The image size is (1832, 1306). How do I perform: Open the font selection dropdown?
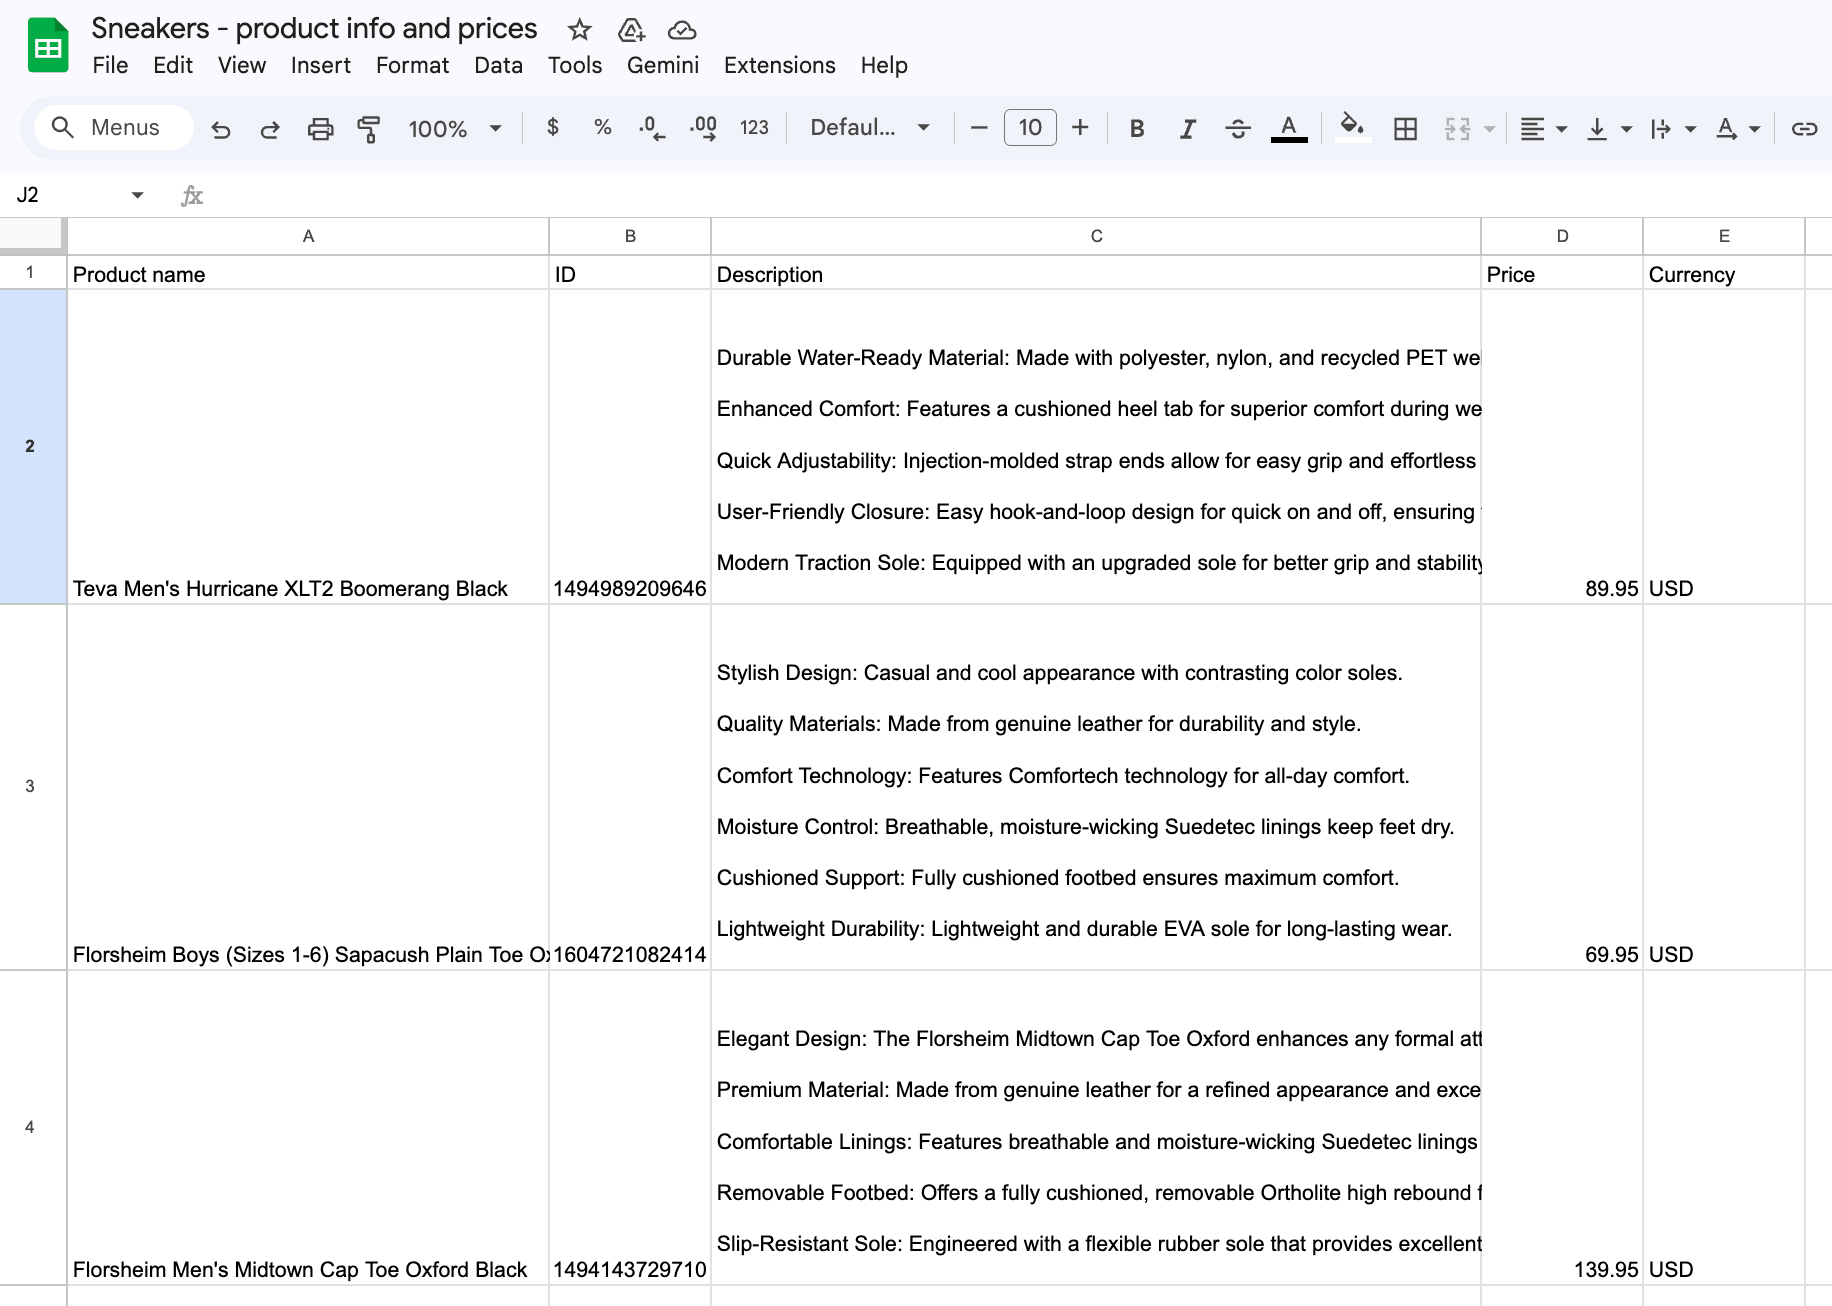pos(868,128)
